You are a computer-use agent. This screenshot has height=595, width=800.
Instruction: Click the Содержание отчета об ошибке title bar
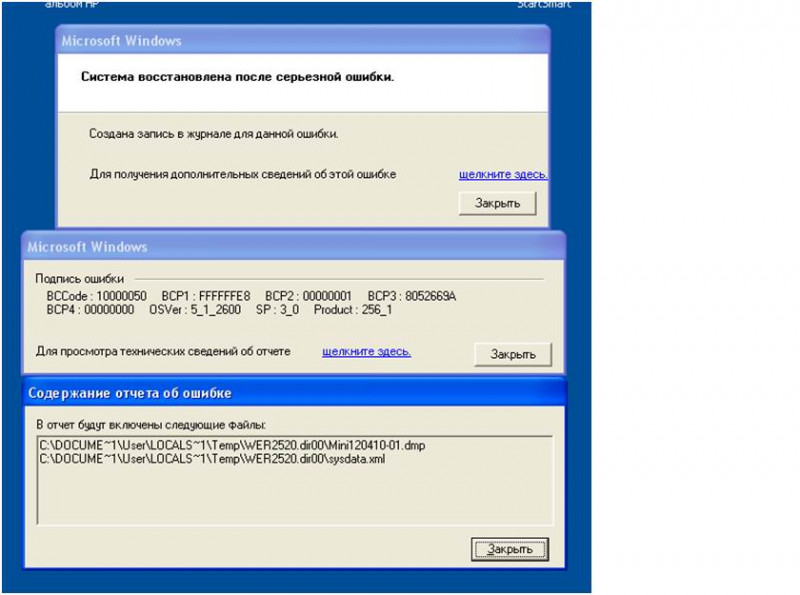[x=295, y=392]
